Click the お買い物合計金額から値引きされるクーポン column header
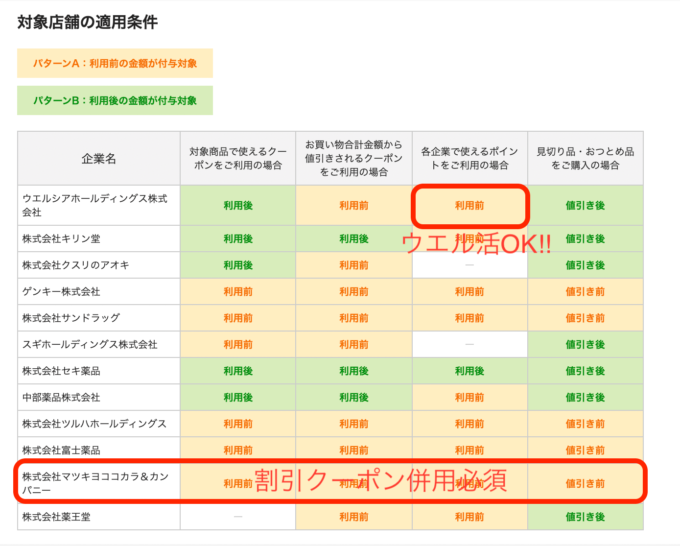This screenshot has height=546, width=680. [354, 158]
